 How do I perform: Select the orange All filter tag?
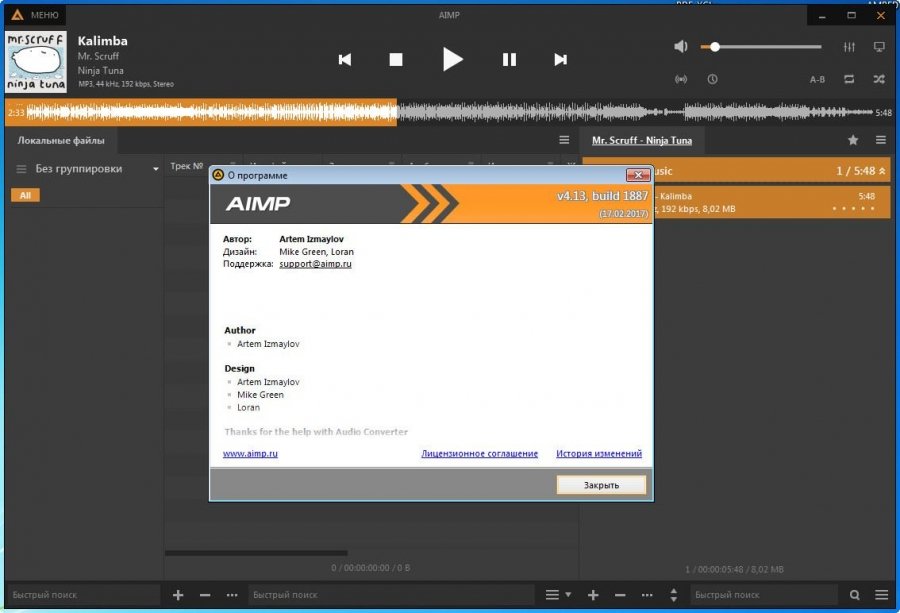[25, 195]
